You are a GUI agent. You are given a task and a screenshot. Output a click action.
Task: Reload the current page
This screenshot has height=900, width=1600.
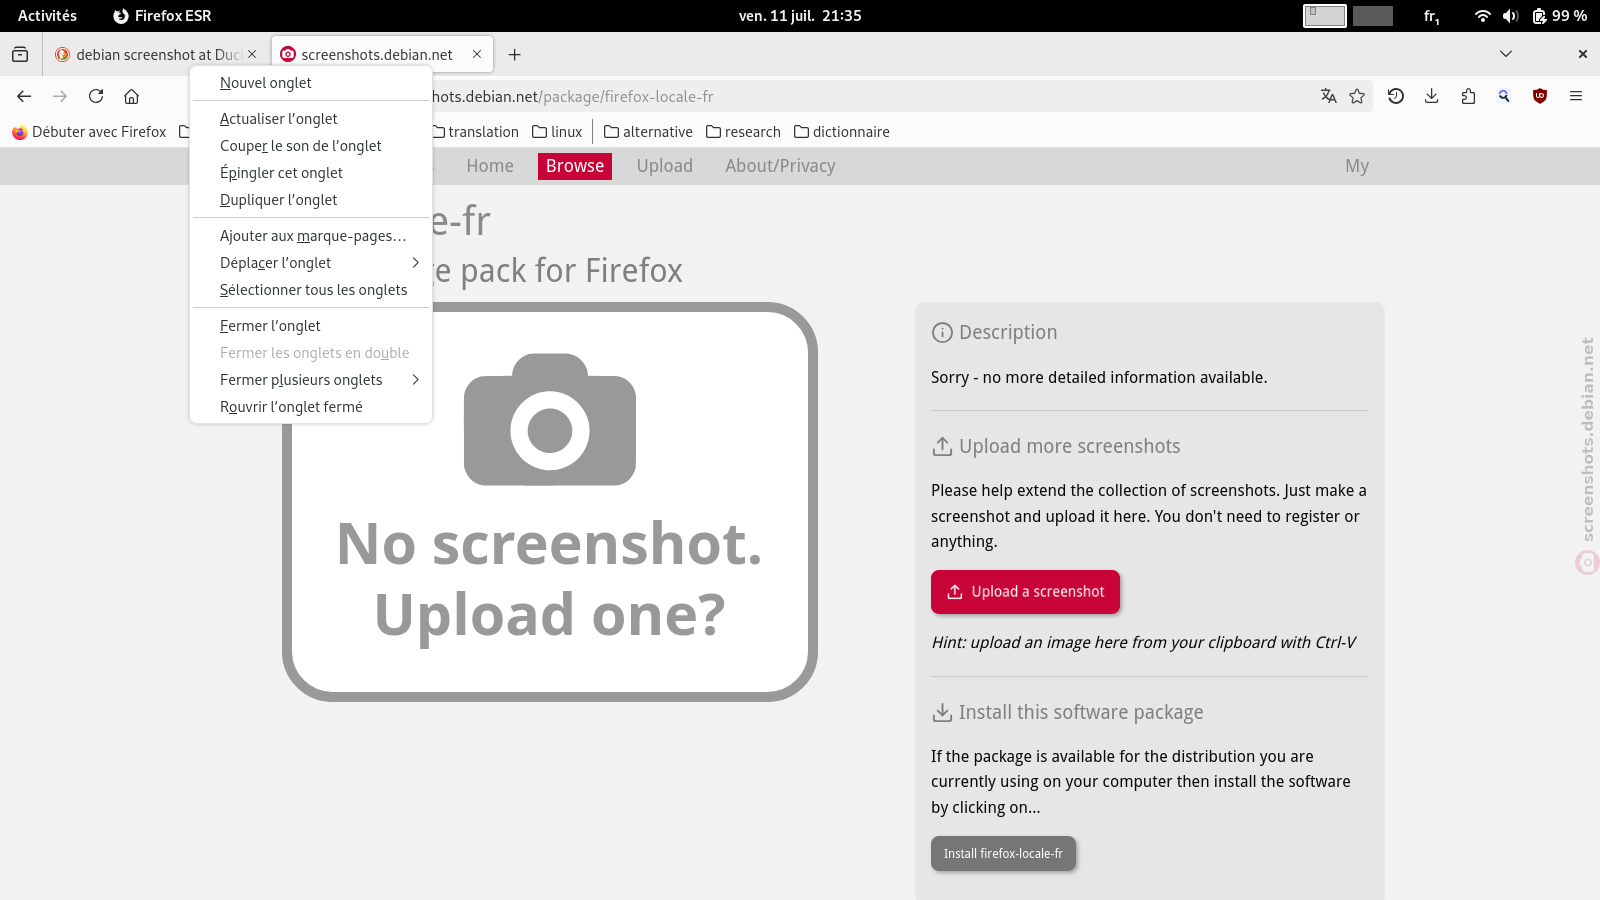tap(96, 96)
